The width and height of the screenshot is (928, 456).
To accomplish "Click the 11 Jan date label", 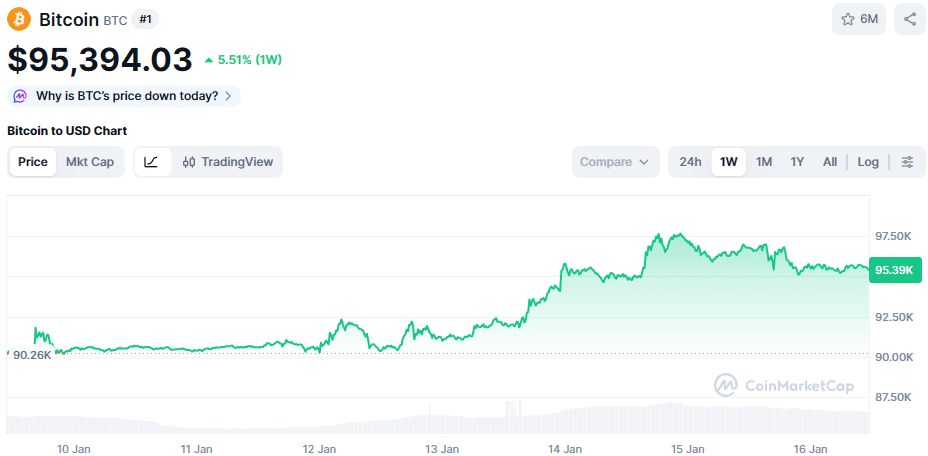I will 196,448.
